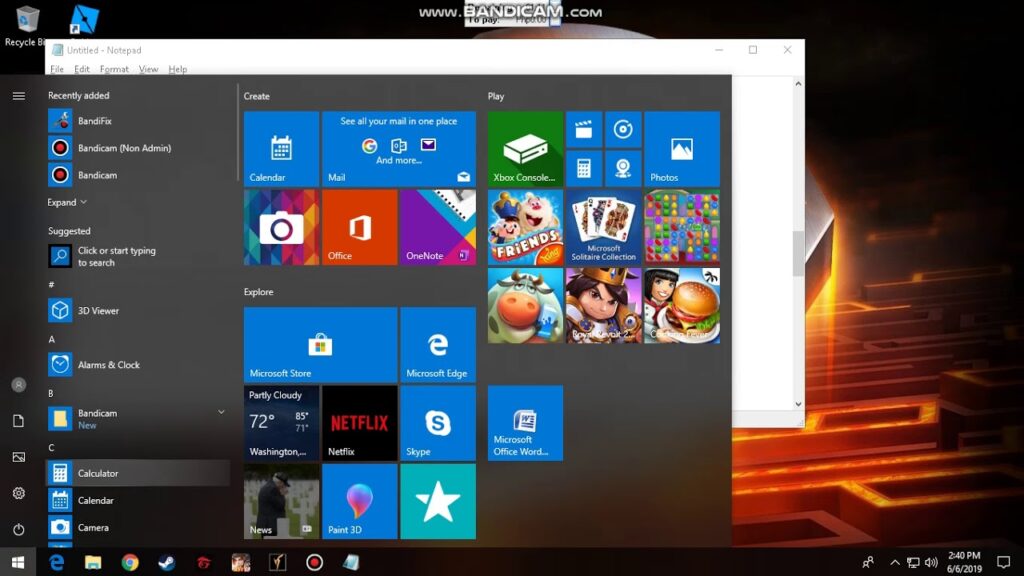Open the Candy Crush Friends tile

(526, 227)
